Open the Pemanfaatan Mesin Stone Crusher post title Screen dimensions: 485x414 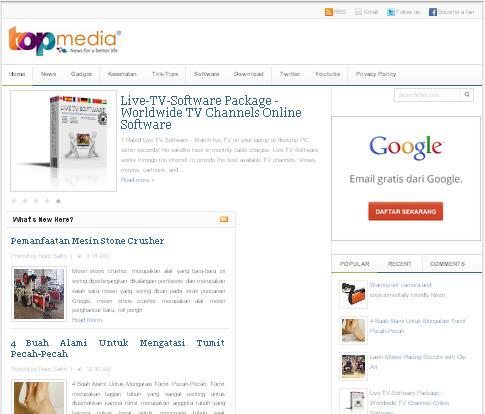[x=87, y=241]
